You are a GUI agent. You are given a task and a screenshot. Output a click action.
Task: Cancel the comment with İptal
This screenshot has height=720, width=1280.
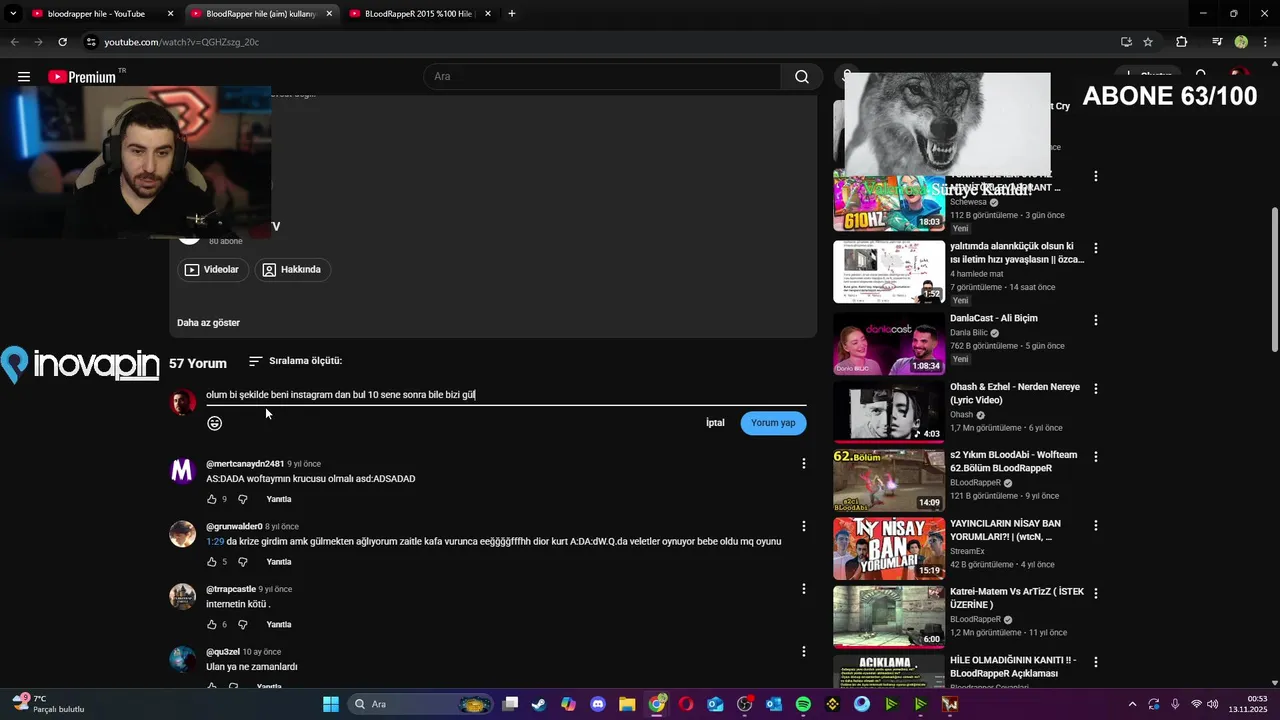pyautogui.click(x=715, y=423)
